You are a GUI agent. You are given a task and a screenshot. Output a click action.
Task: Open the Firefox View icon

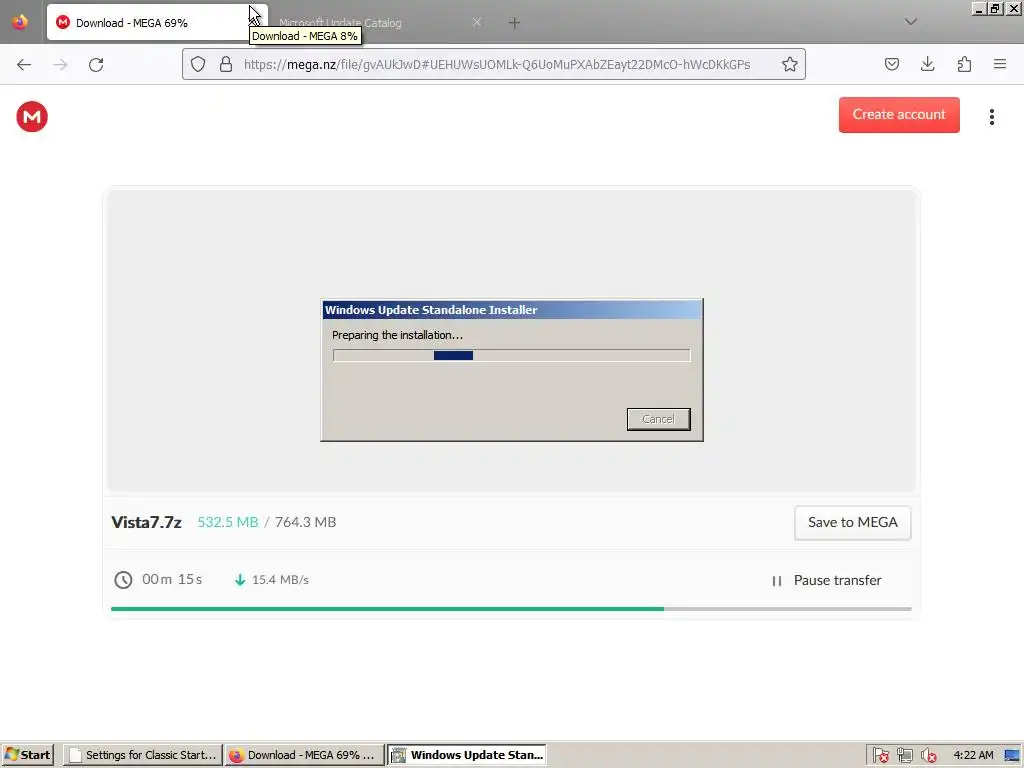point(20,22)
